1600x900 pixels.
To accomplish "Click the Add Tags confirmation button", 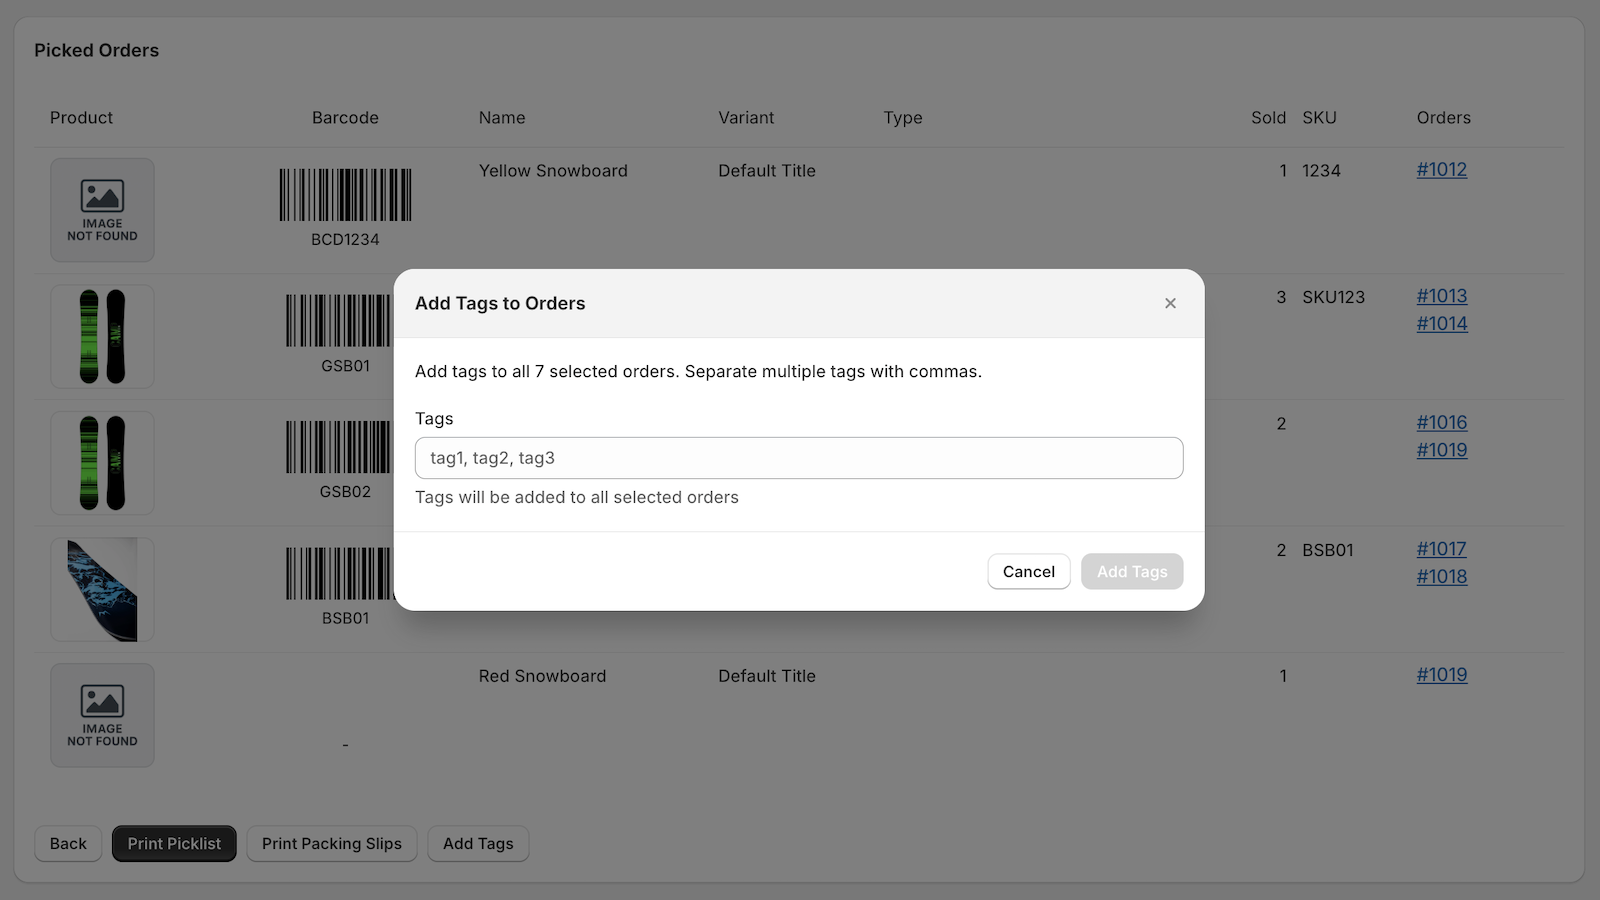I will 1131,571.
